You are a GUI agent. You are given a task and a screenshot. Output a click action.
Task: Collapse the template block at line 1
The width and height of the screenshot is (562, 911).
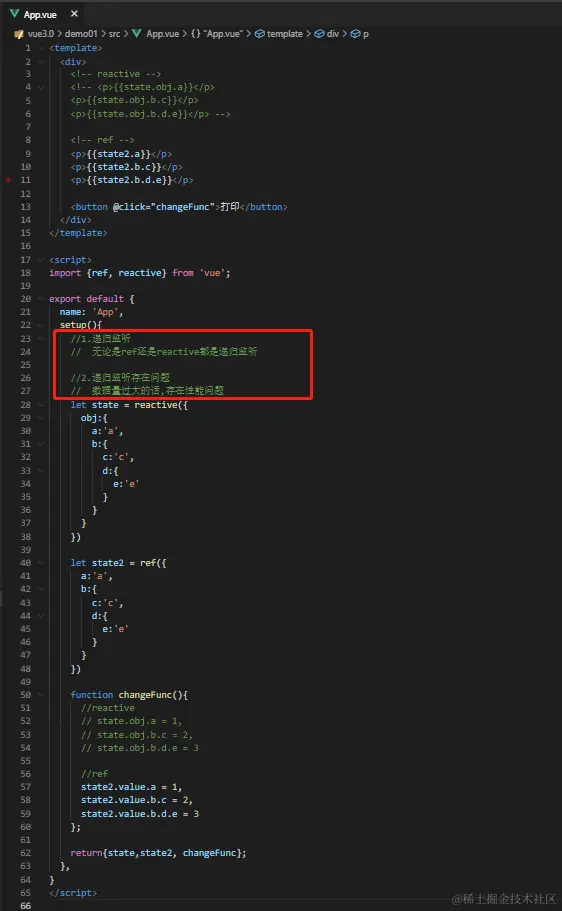click(x=41, y=48)
